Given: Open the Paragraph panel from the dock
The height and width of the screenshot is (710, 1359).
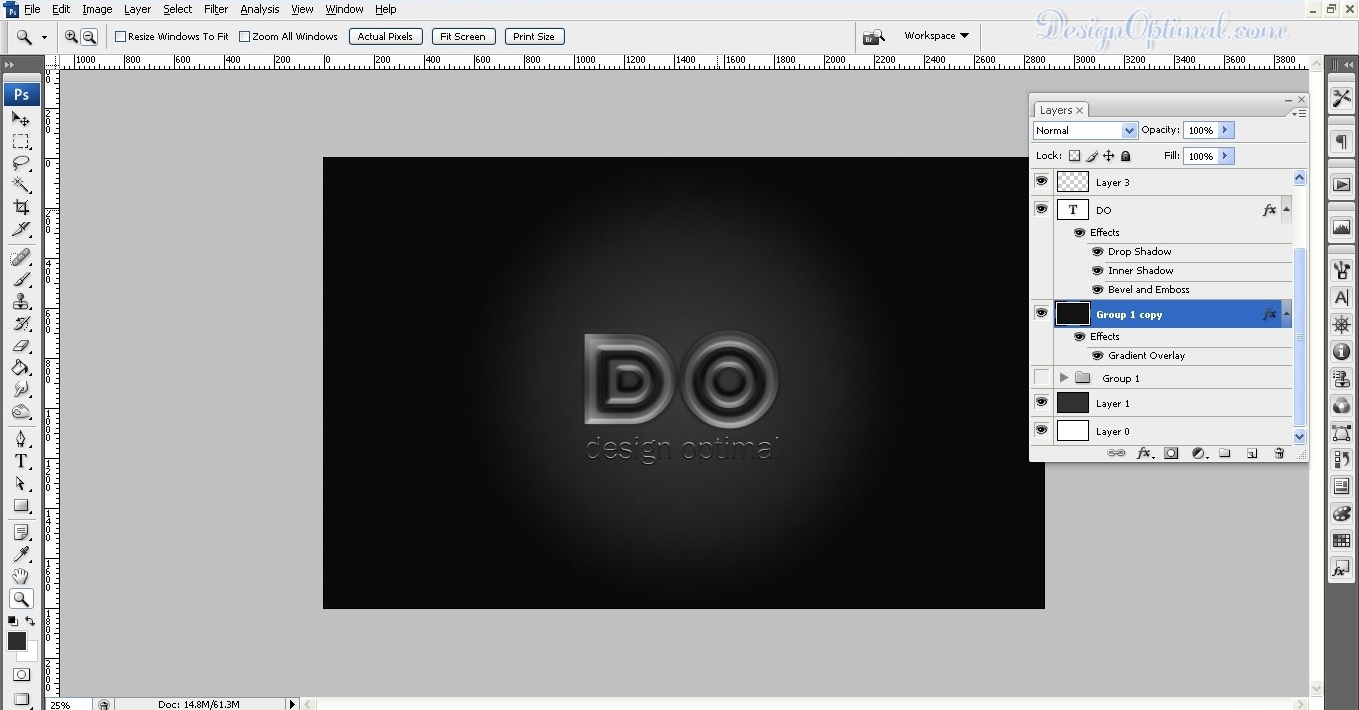Looking at the screenshot, I should point(1342,142).
